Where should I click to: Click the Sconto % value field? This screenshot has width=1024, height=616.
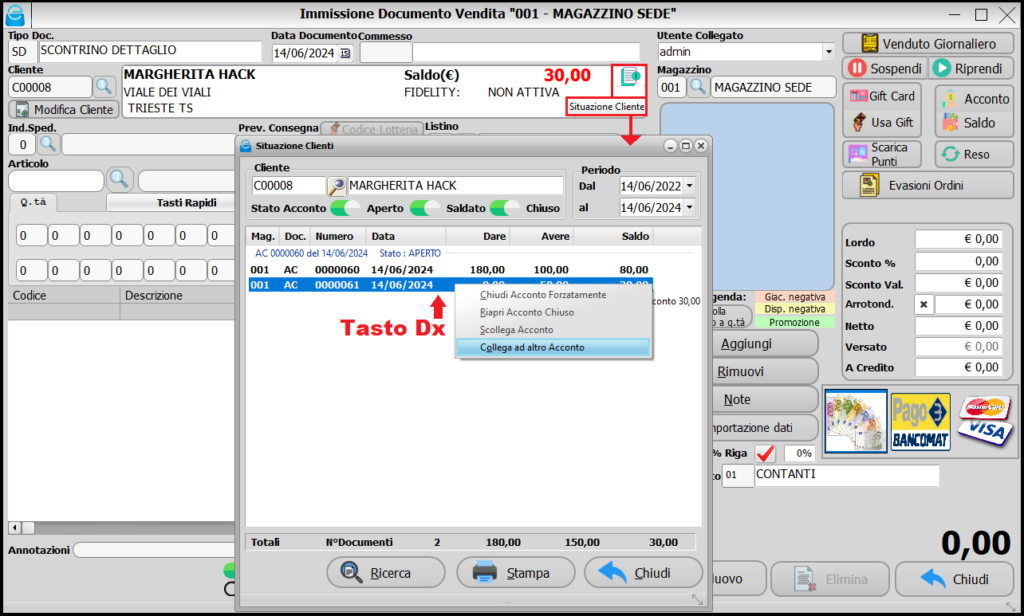pyautogui.click(x=958, y=262)
